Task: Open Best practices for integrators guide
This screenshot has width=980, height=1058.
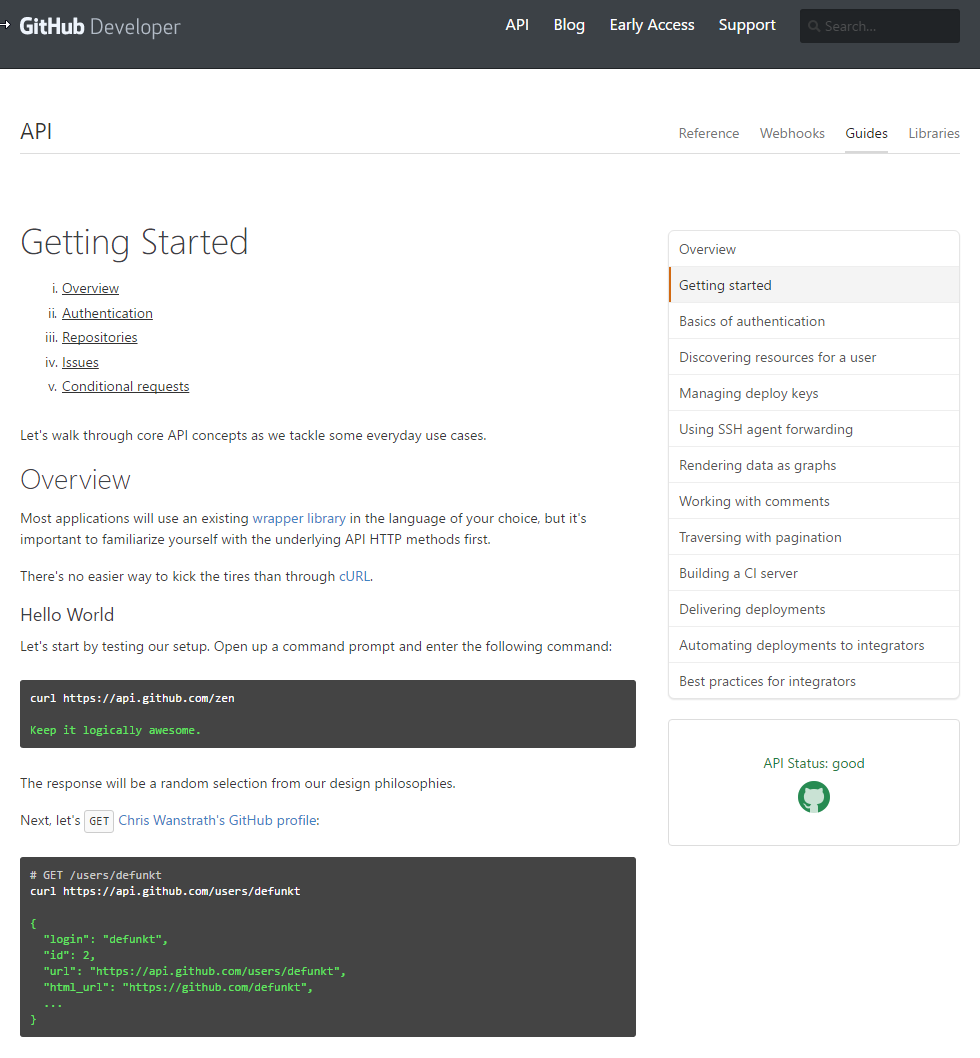Action: 813,681
